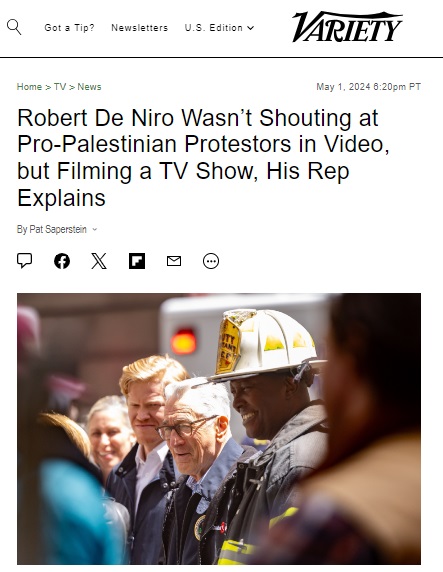This screenshot has height=572, width=443.
Task: Follow the News breadcrumb link
Action: click(x=89, y=87)
